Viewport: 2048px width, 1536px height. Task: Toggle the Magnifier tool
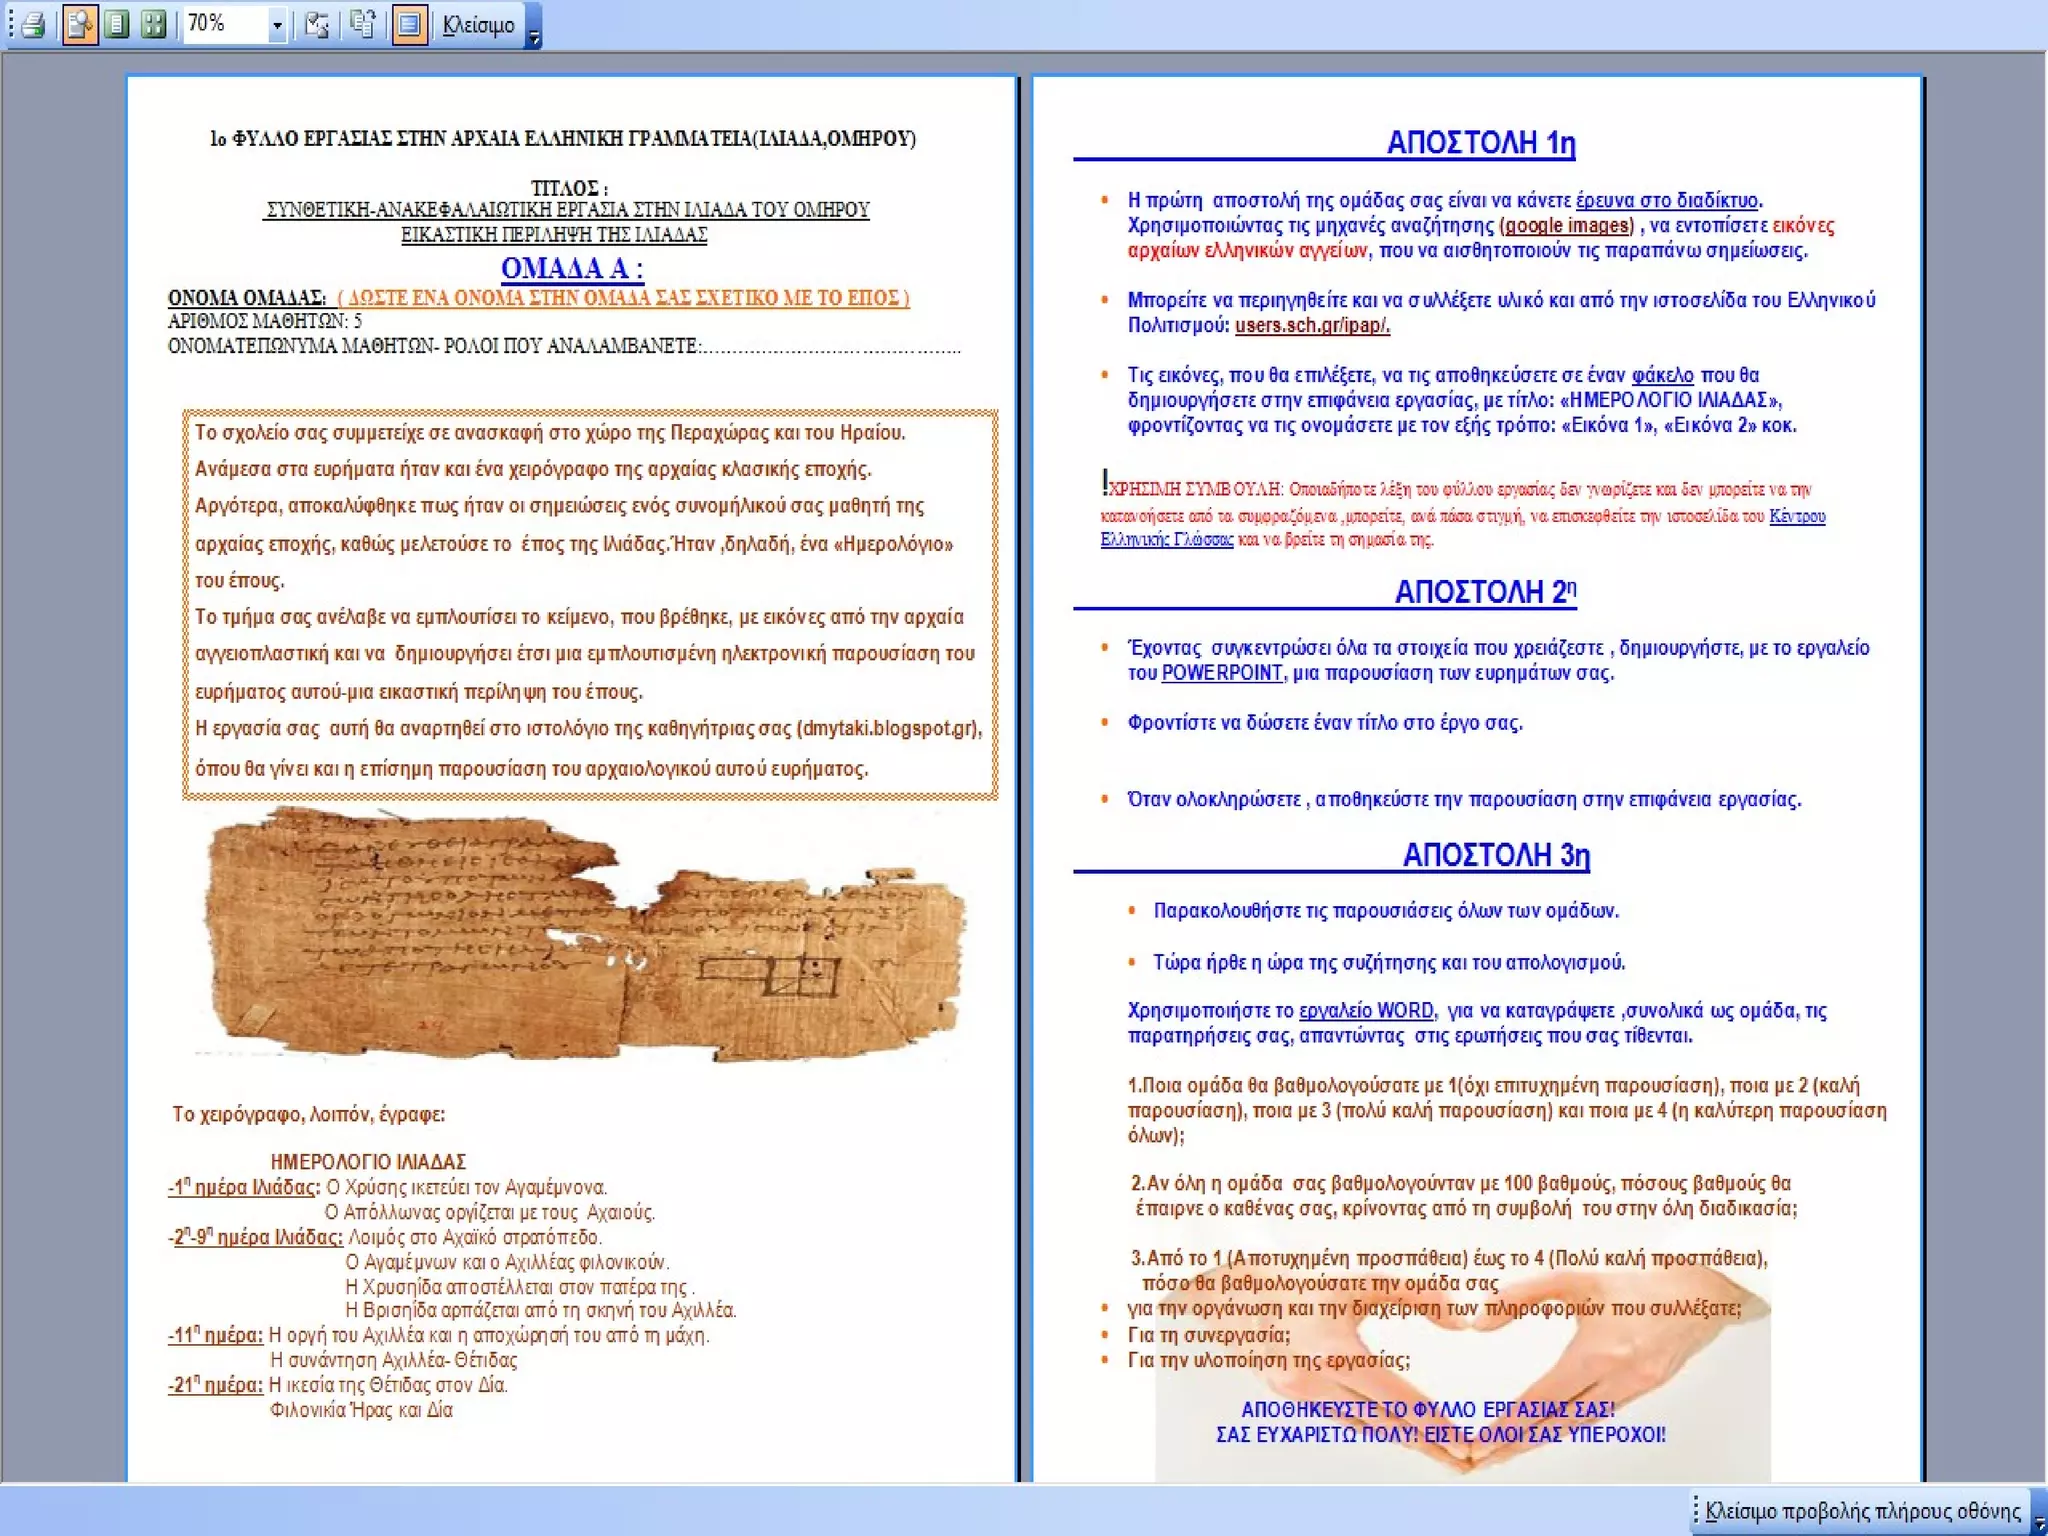click(x=79, y=24)
